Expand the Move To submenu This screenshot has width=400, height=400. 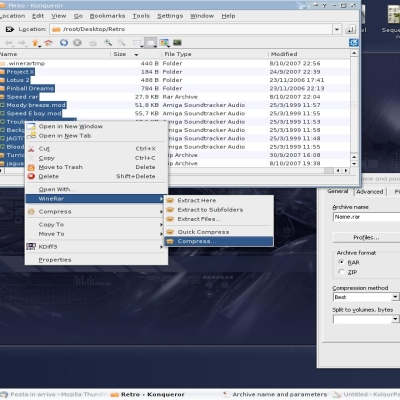coord(96,234)
